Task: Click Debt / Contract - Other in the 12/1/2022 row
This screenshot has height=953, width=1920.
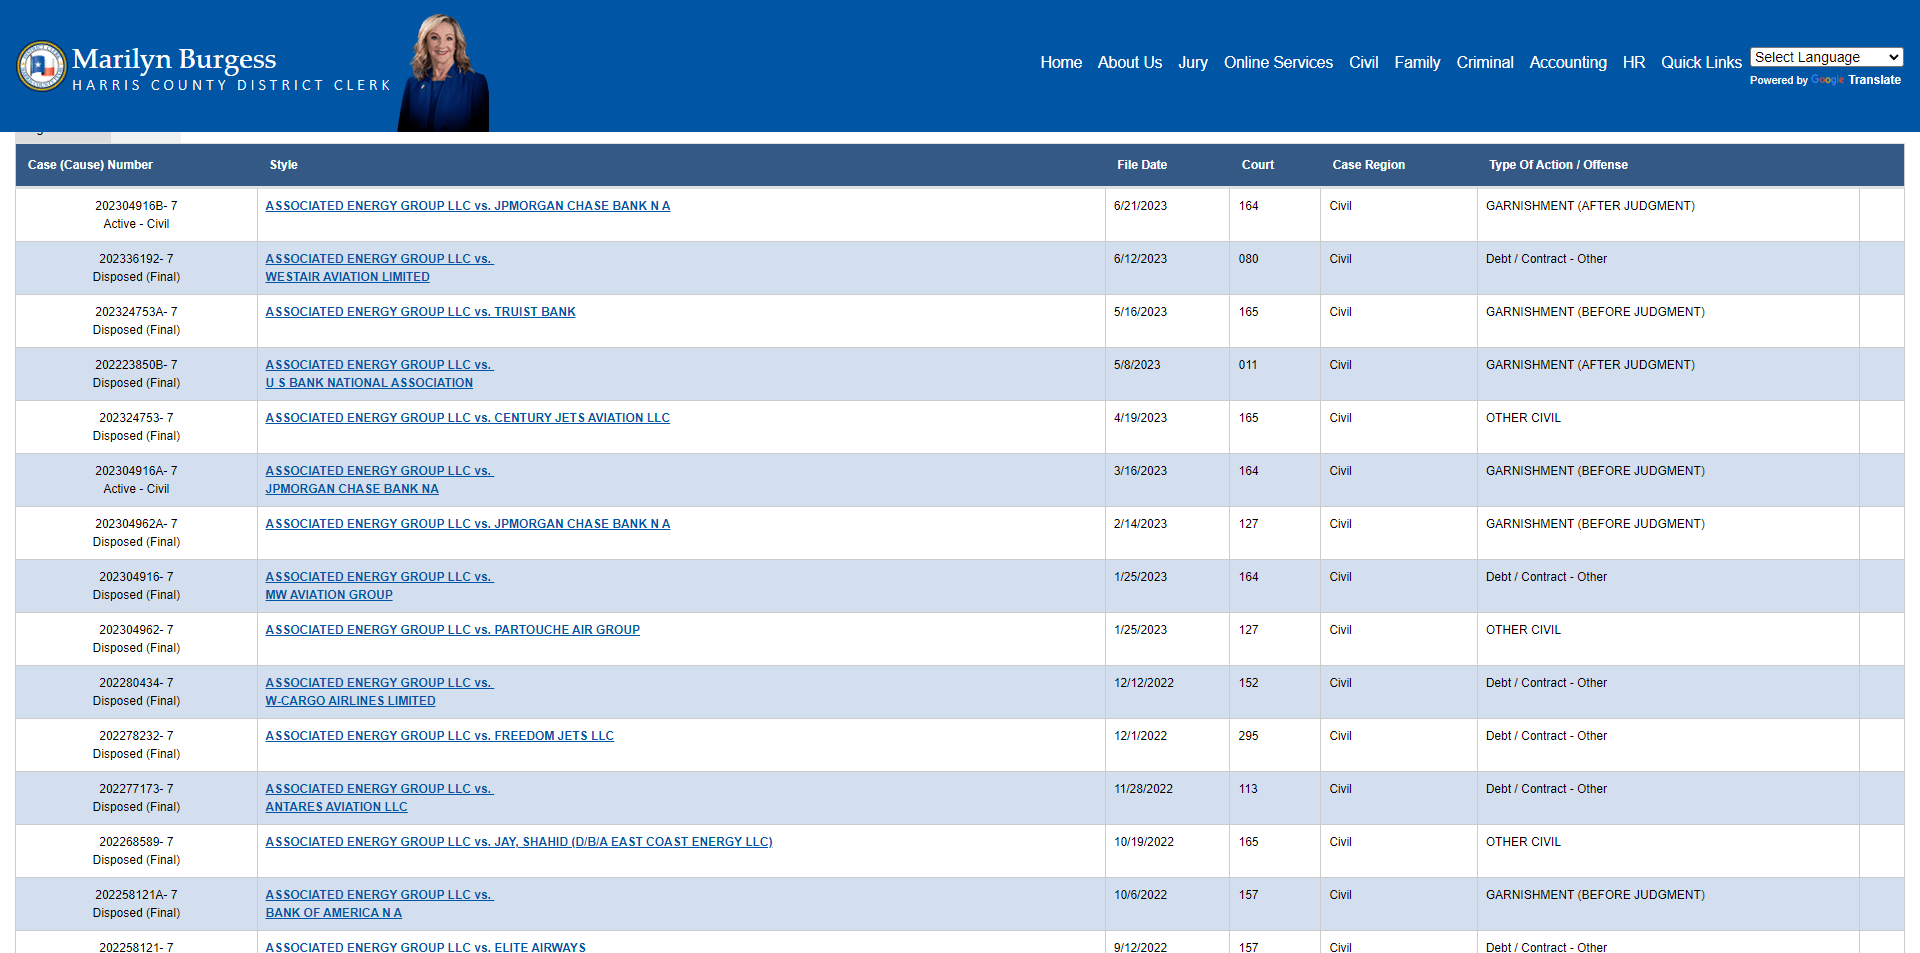Action: [x=1546, y=736]
